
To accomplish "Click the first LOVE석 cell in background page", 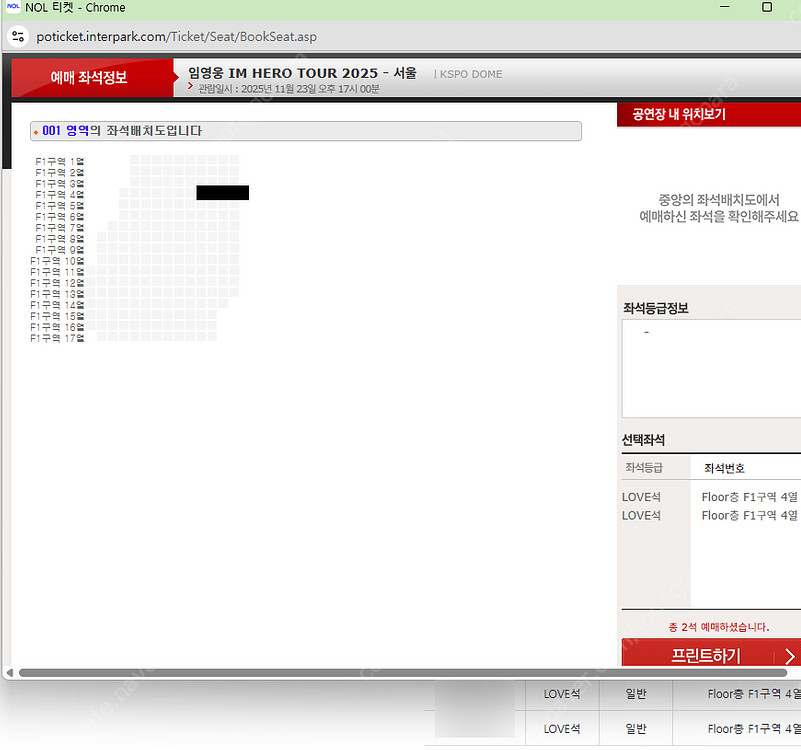I will pos(561,694).
